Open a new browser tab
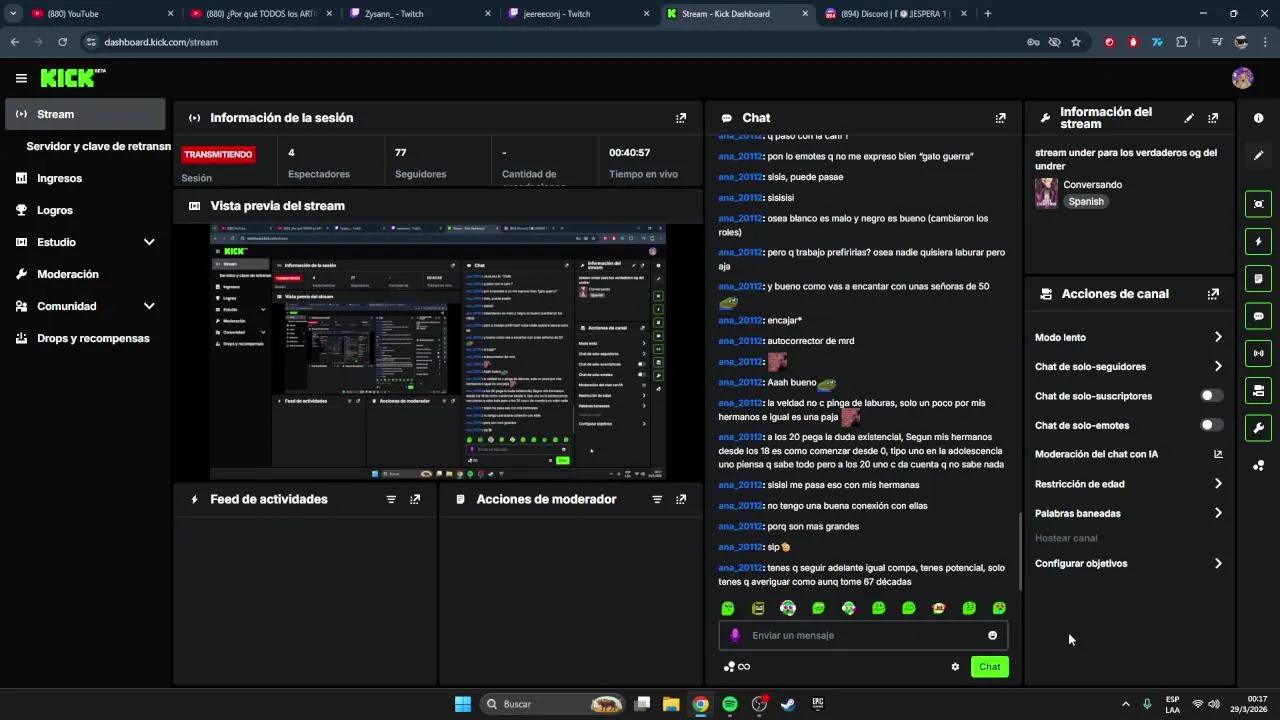Screen dimensions: 1280x720 tap(988, 14)
